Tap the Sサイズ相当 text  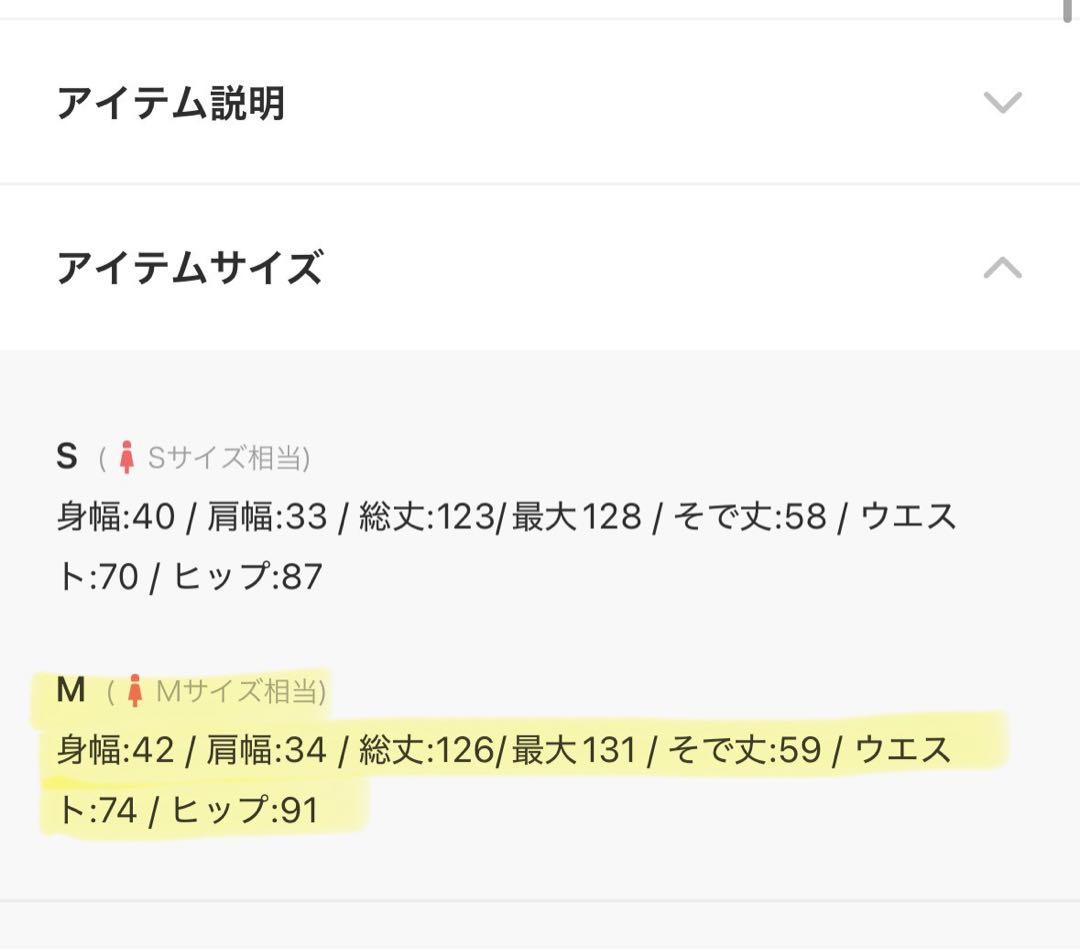point(228,458)
